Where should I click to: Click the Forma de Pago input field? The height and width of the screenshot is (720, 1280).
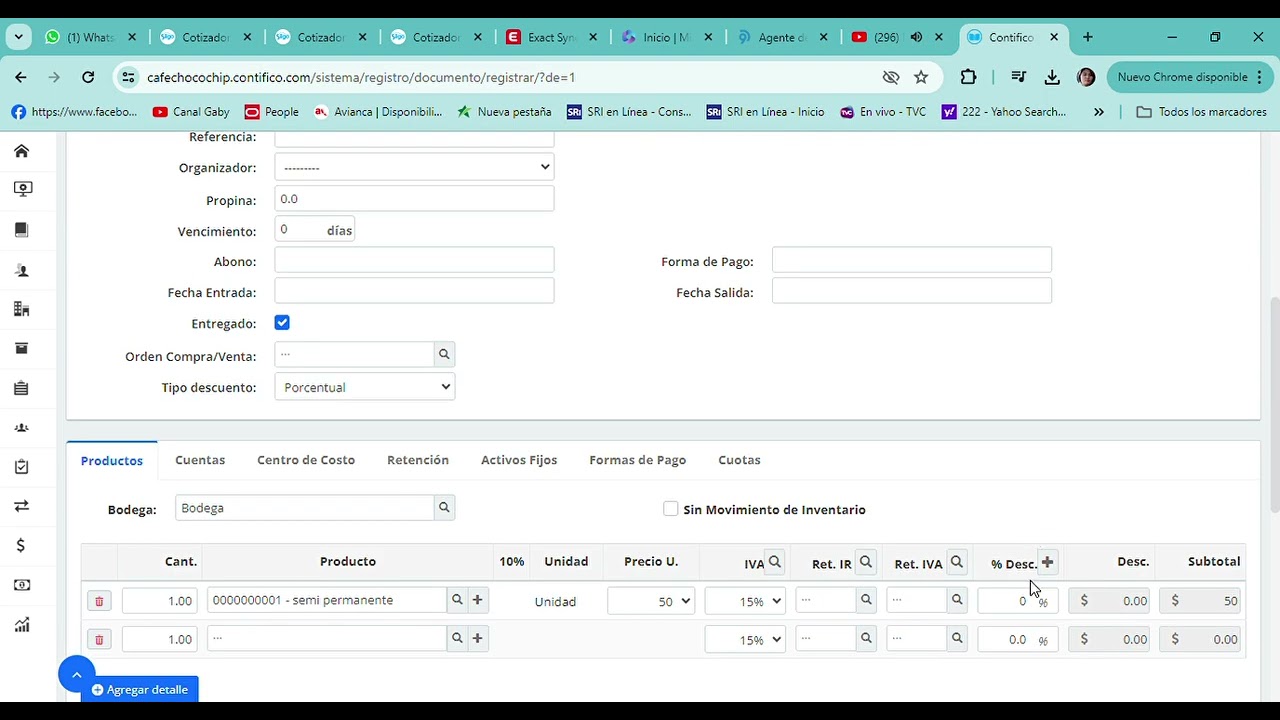coord(912,260)
